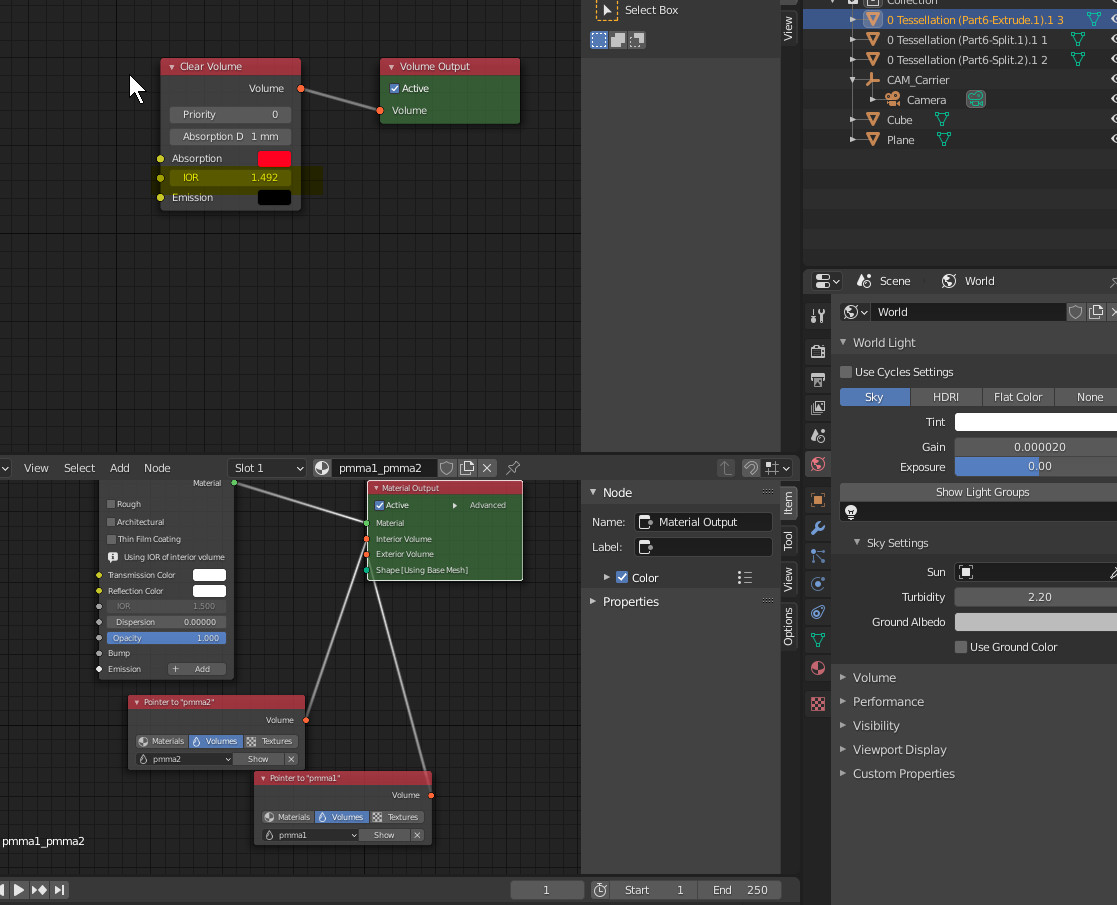Toggle the Active checkbox on Volume Output

click(395, 88)
